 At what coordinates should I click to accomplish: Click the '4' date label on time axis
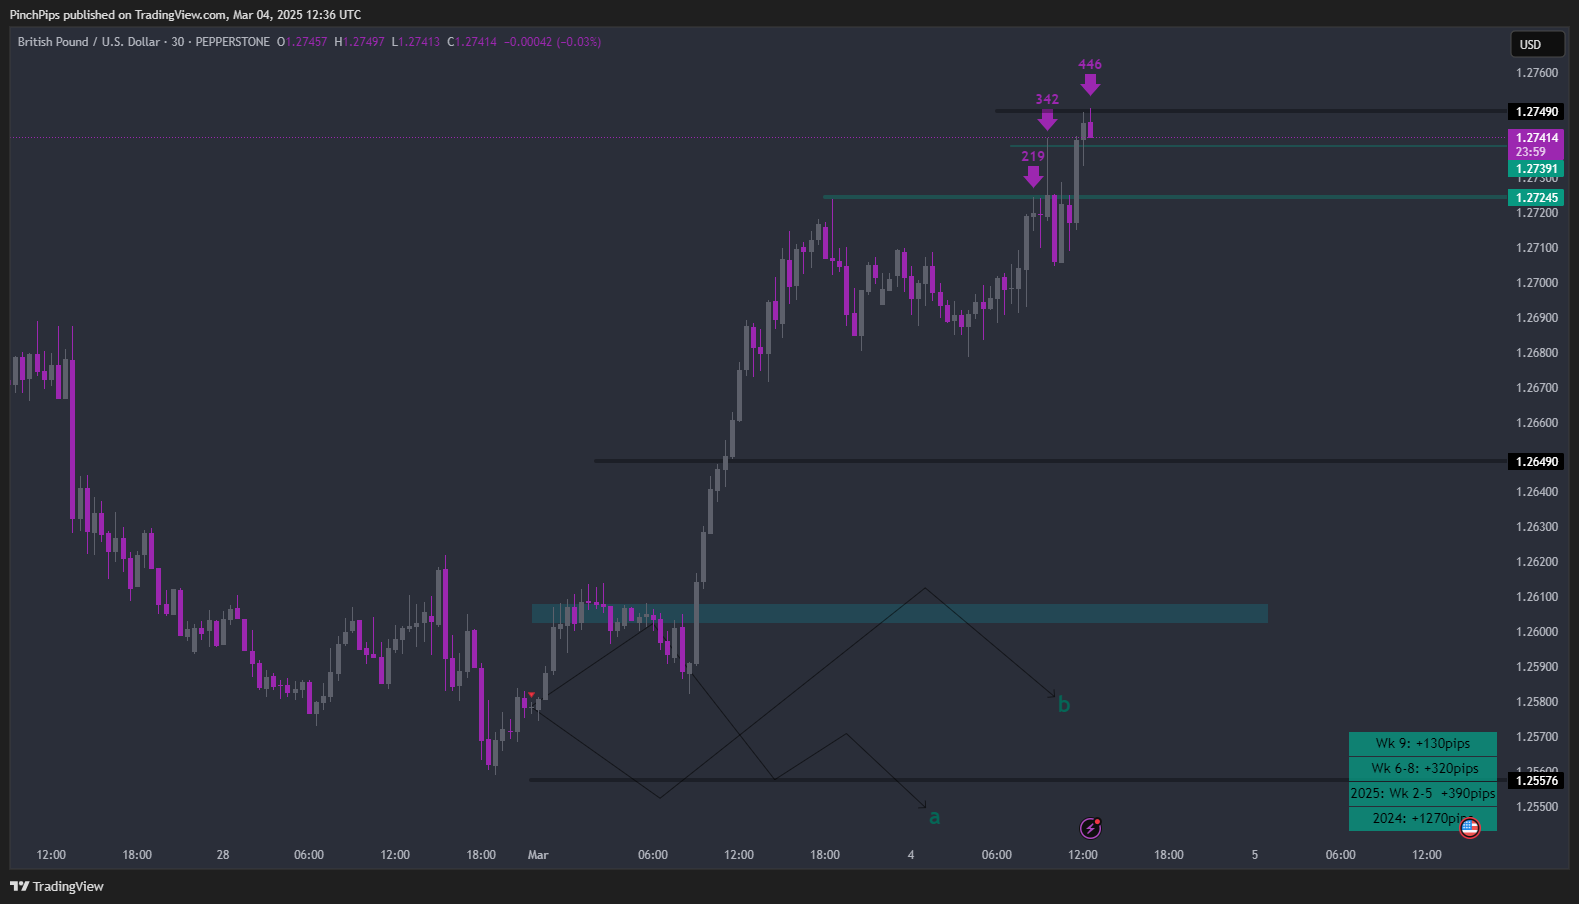click(x=911, y=855)
